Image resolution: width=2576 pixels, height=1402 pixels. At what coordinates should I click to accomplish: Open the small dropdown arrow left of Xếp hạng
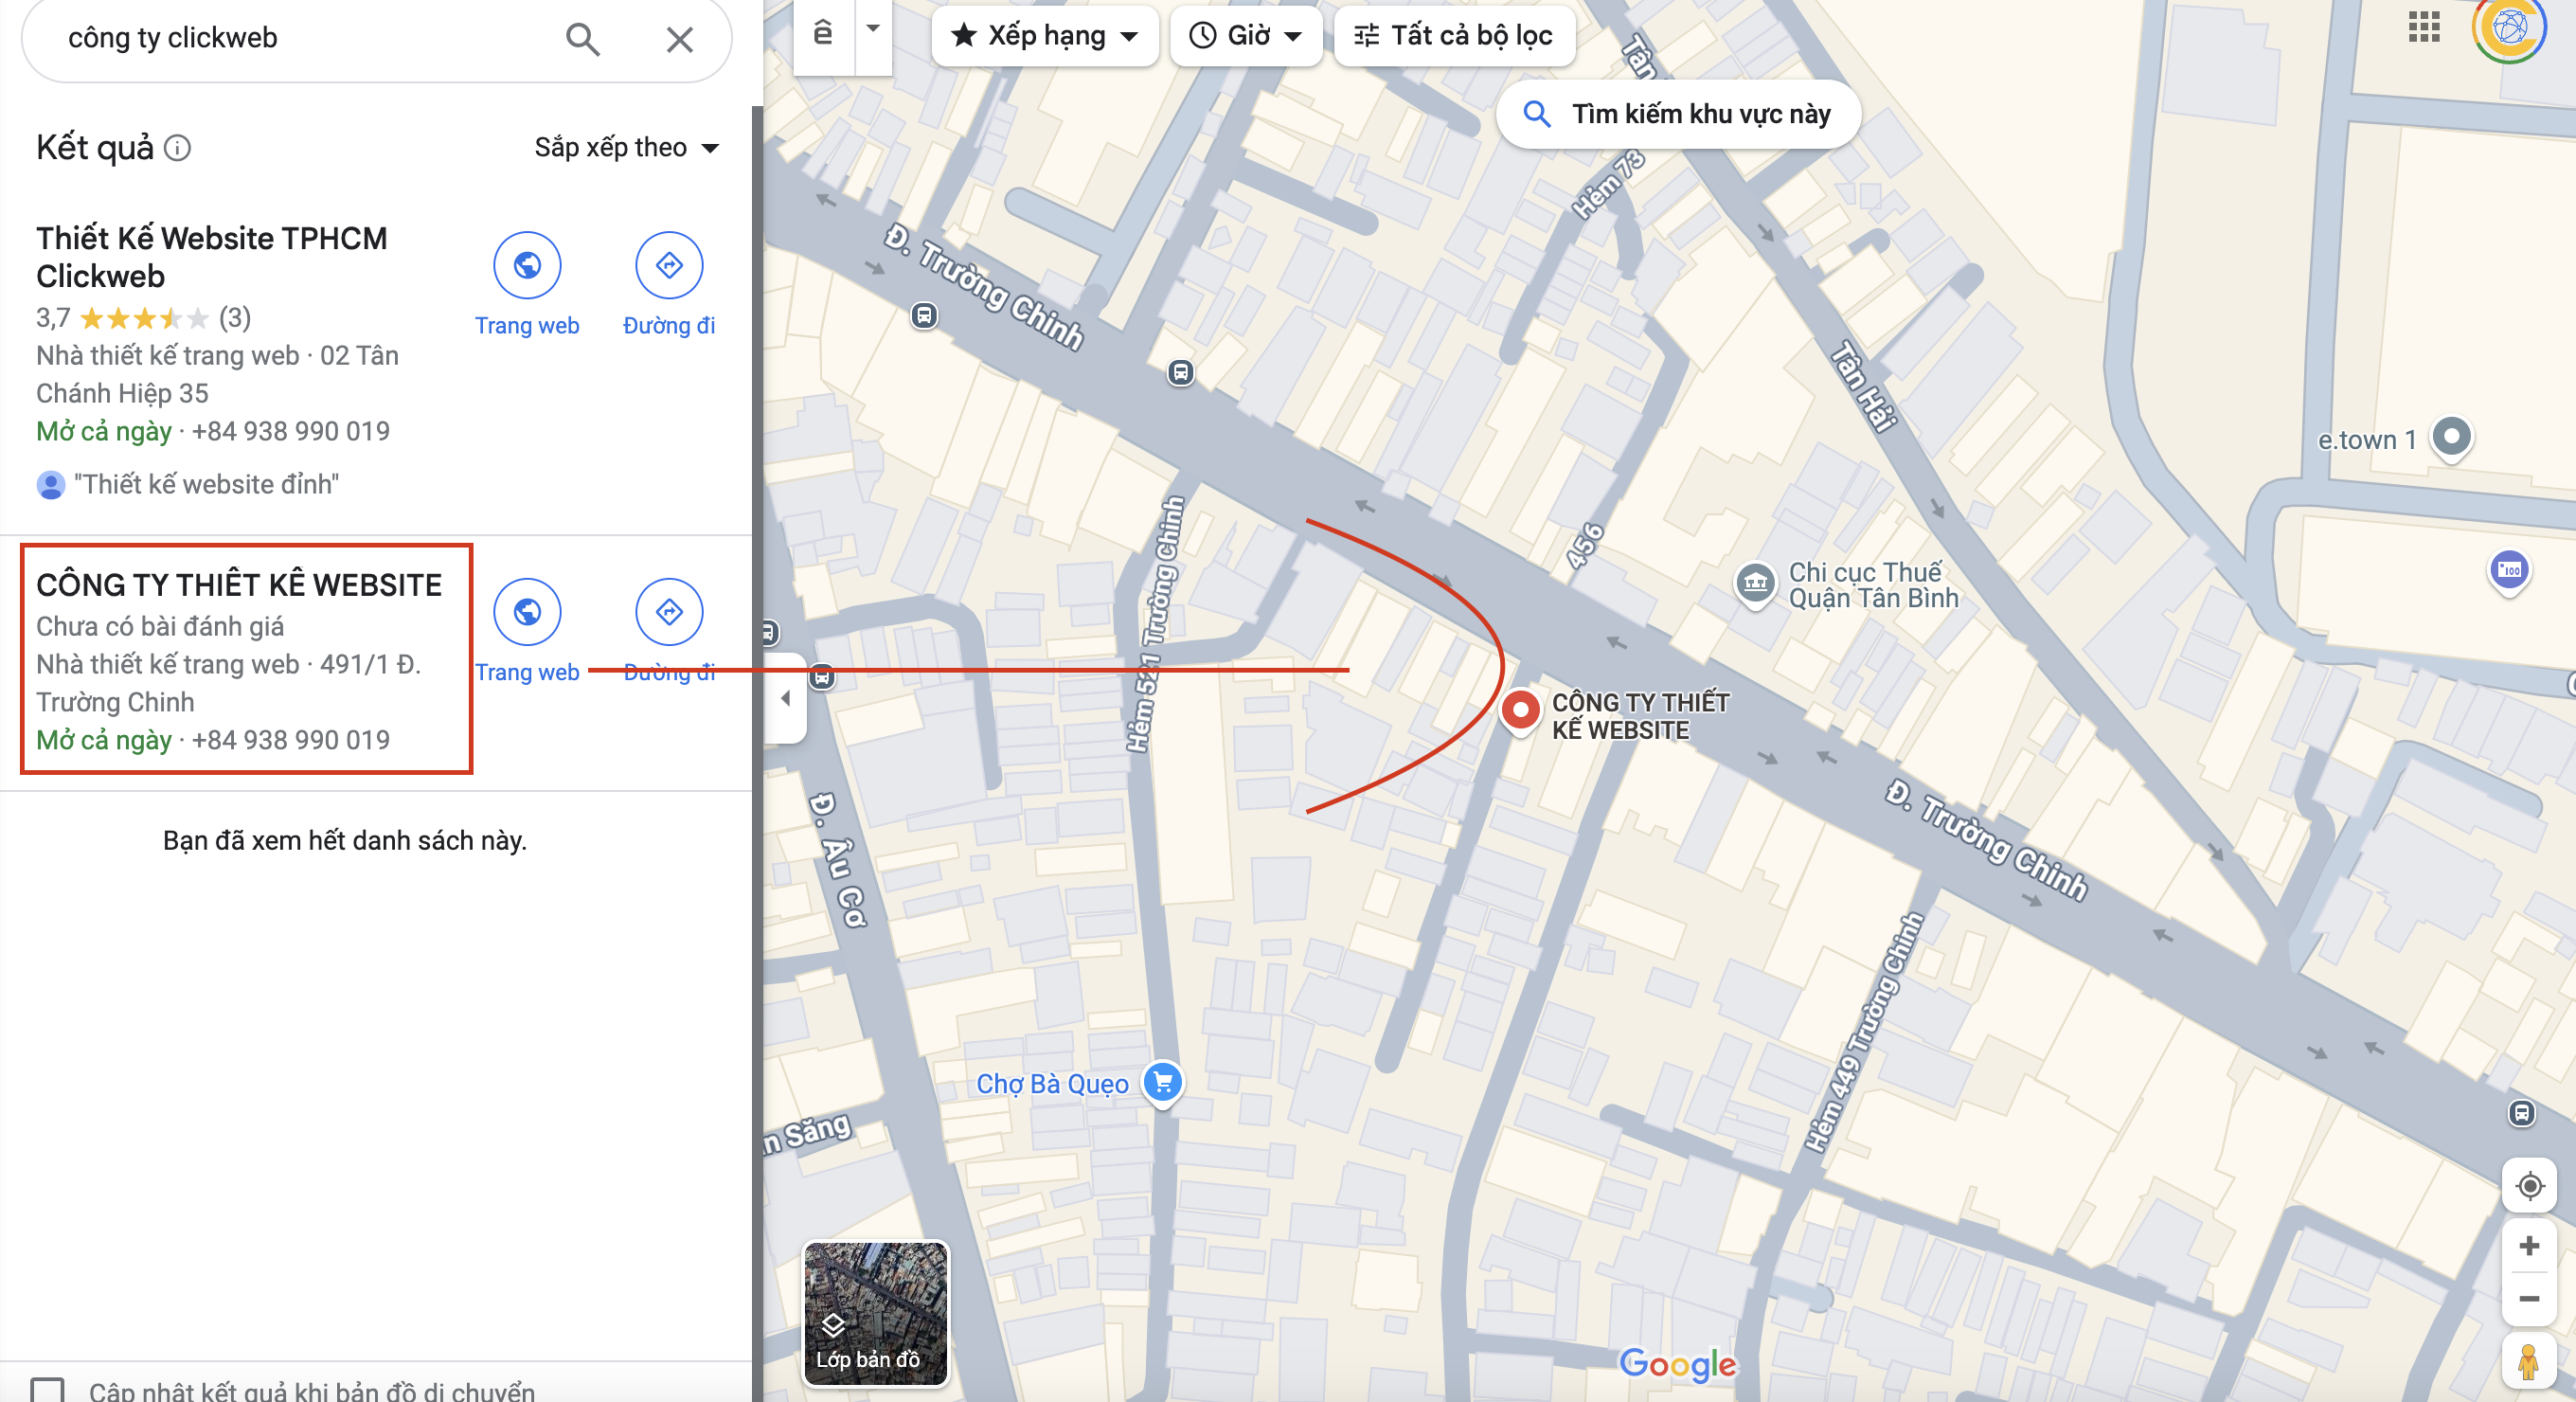coord(873,30)
